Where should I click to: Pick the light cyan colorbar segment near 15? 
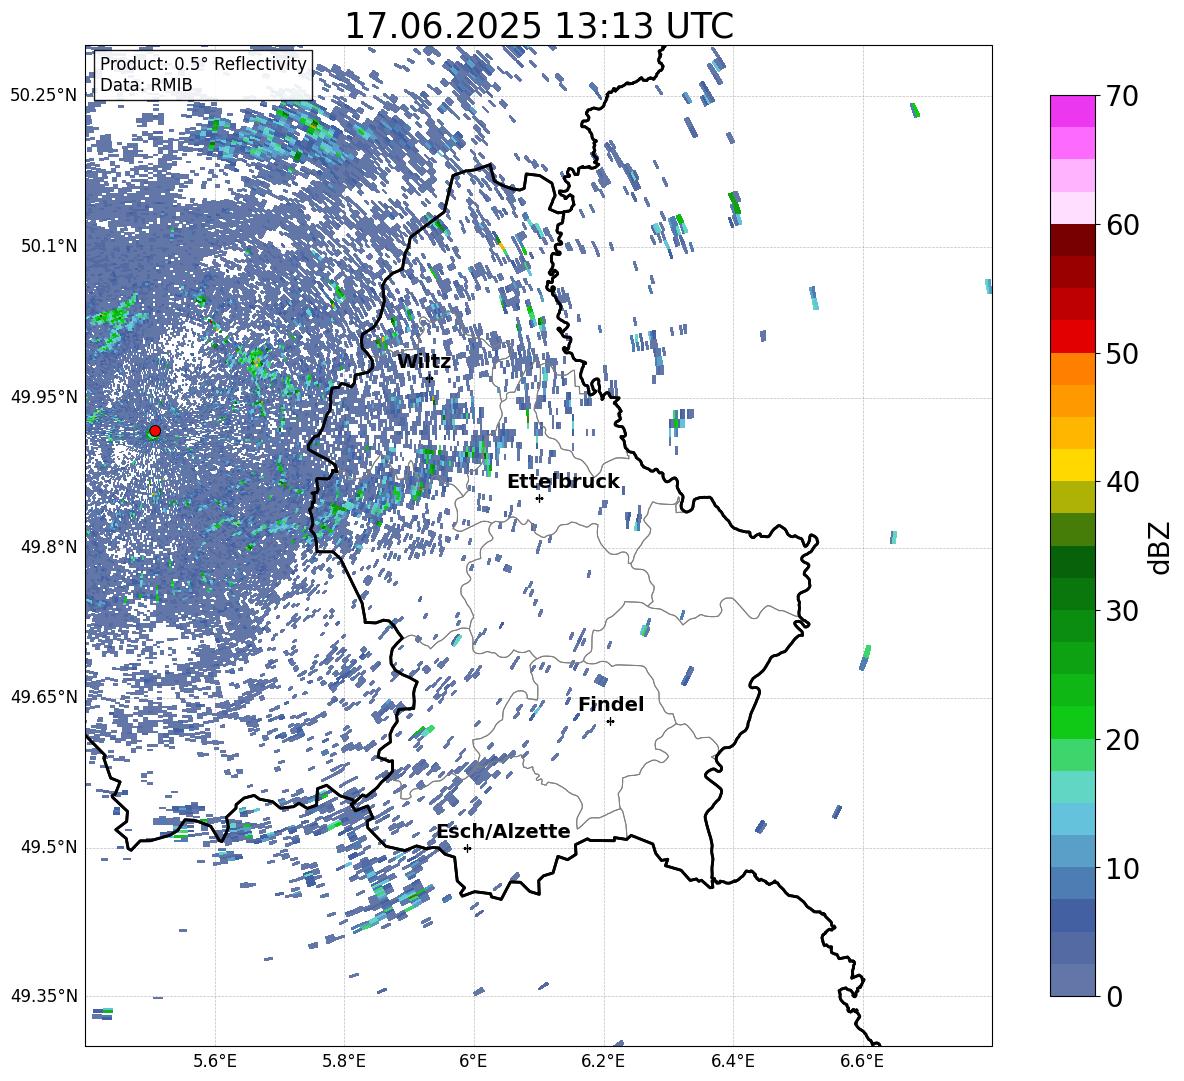[x=1073, y=787]
